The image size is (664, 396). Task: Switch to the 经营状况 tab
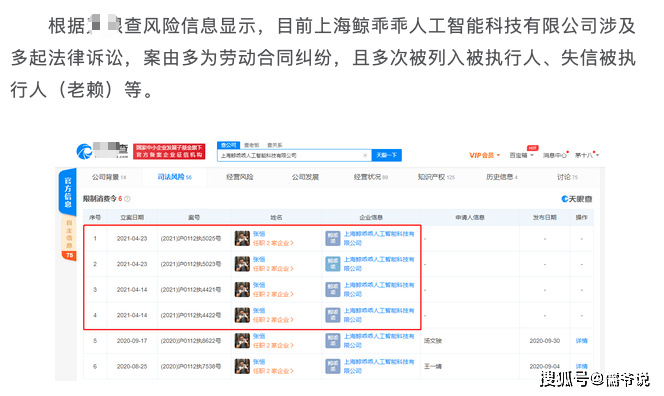[371, 177]
